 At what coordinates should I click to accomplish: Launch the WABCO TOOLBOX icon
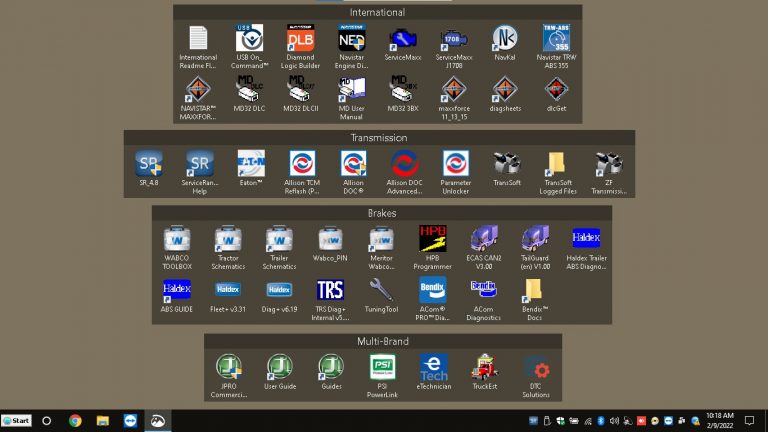(177, 240)
